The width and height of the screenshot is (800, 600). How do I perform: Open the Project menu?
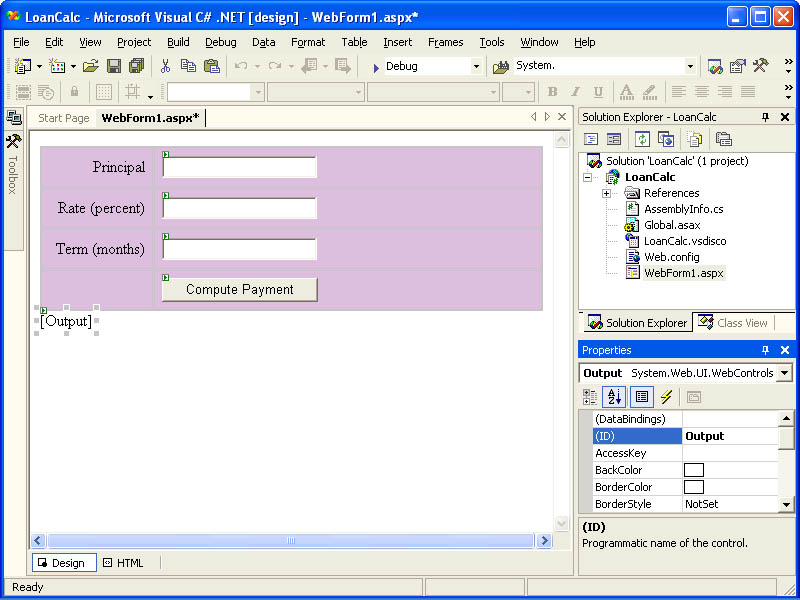[134, 42]
